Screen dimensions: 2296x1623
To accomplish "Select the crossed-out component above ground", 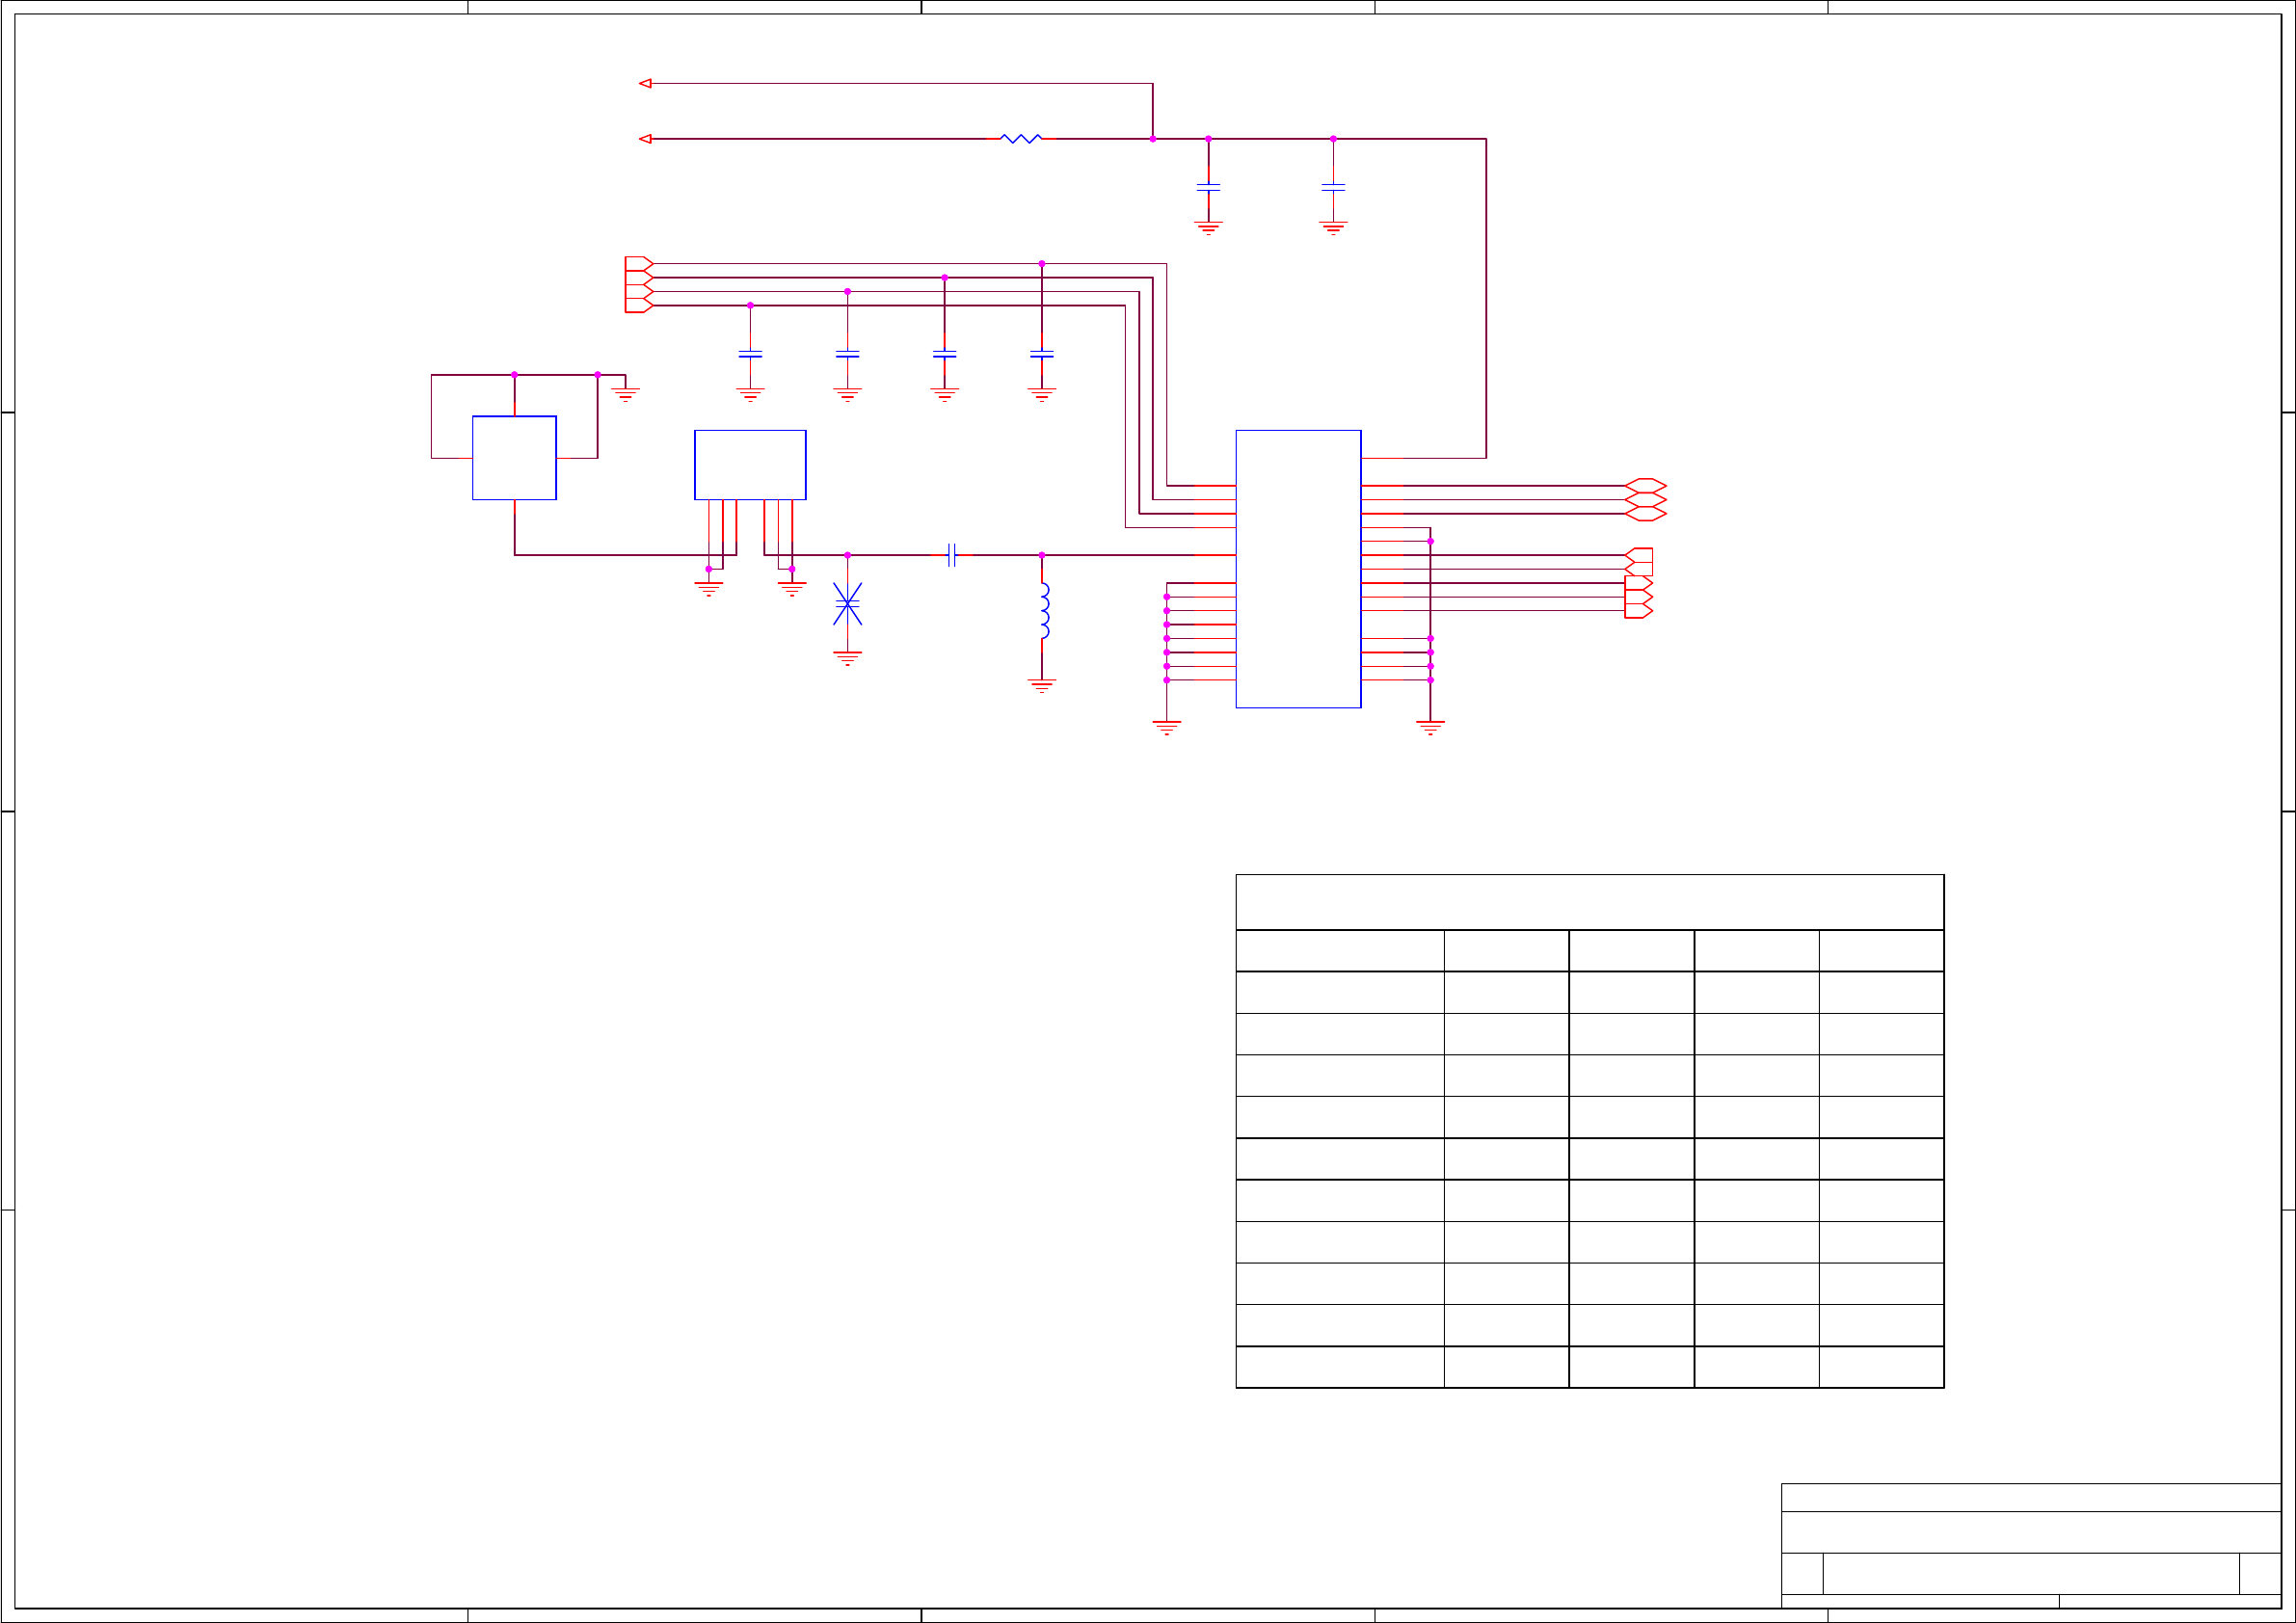I will [x=847, y=604].
